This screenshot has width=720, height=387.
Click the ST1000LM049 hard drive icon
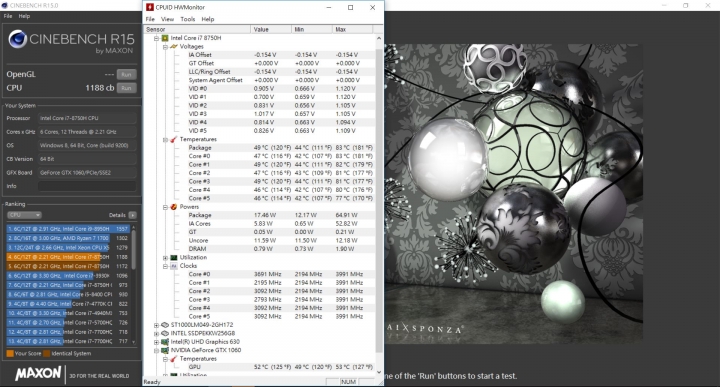tap(165, 325)
